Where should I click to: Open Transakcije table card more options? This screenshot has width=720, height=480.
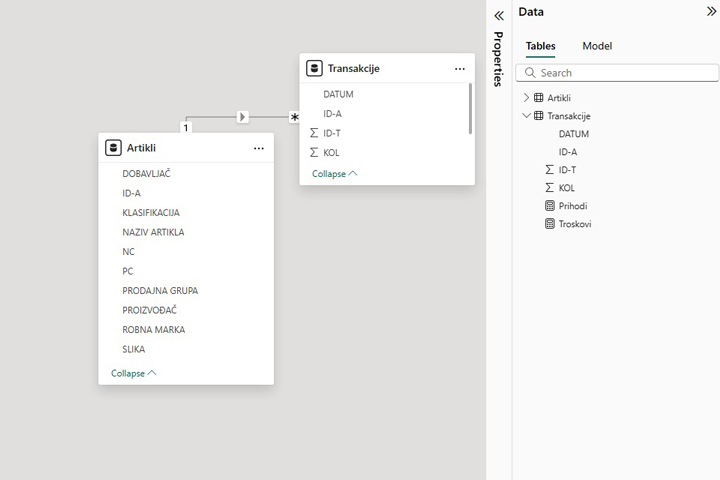460,69
